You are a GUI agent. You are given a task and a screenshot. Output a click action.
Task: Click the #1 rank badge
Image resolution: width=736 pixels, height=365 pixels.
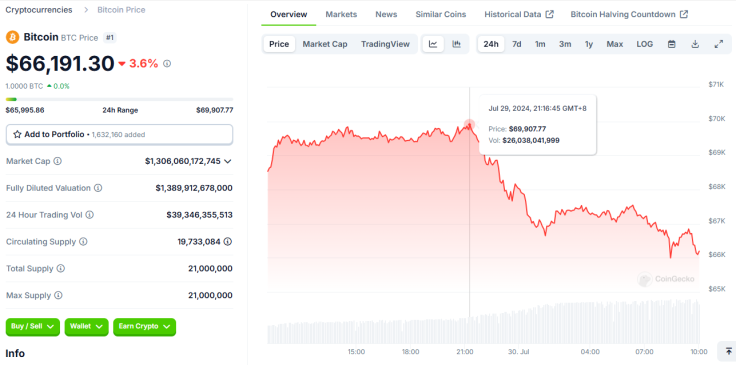pos(109,38)
